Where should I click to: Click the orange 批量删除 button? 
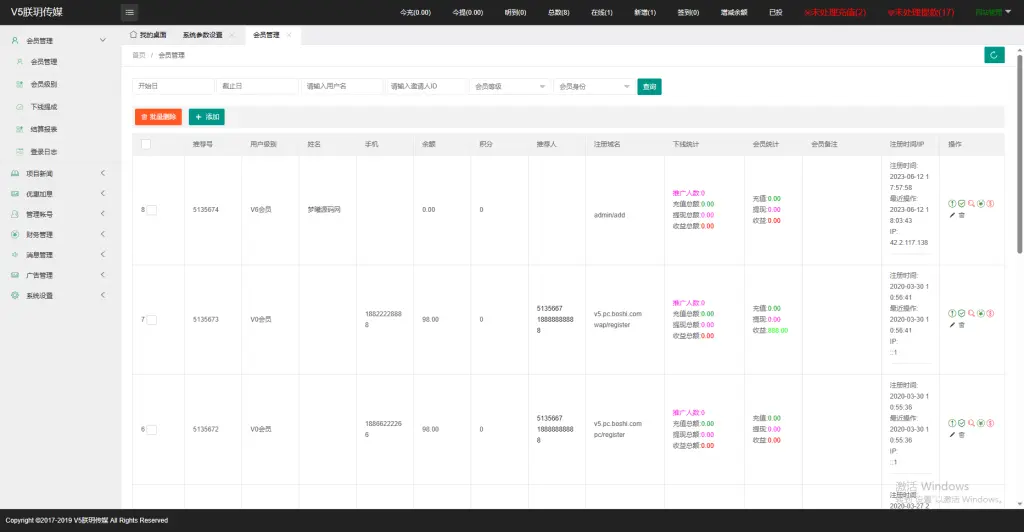(x=158, y=117)
